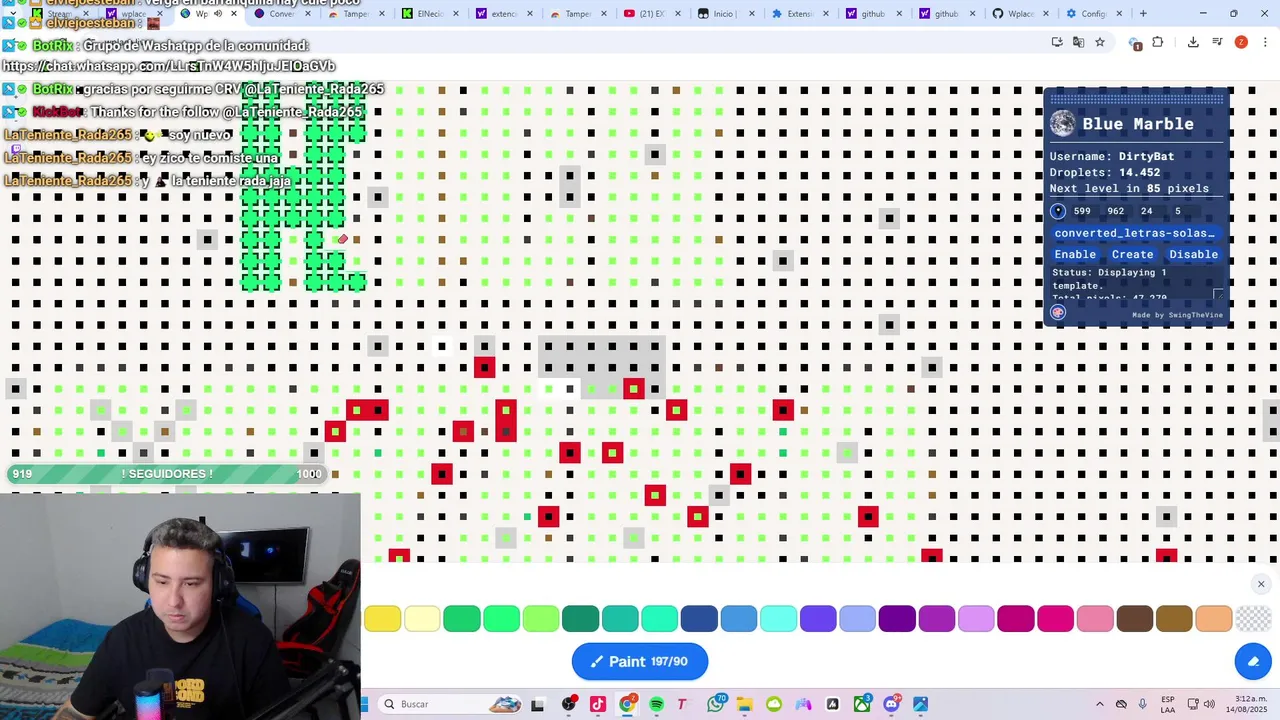Click the WhatsApp group chat link
Viewport: 1280px width, 720px height.
pos(168,66)
